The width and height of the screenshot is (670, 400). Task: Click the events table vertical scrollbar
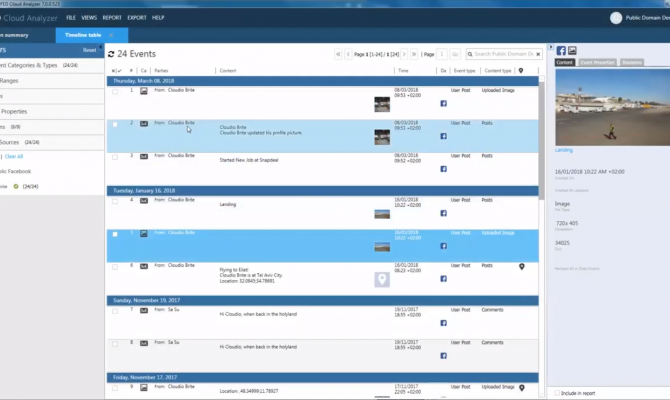pyautogui.click(x=541, y=141)
